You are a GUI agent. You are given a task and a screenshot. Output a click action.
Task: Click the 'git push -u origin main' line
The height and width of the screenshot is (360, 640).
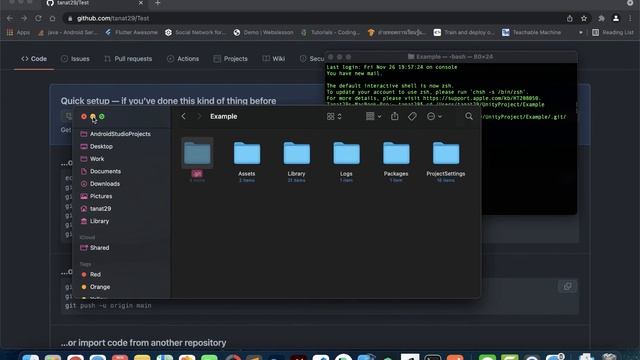tap(108, 305)
